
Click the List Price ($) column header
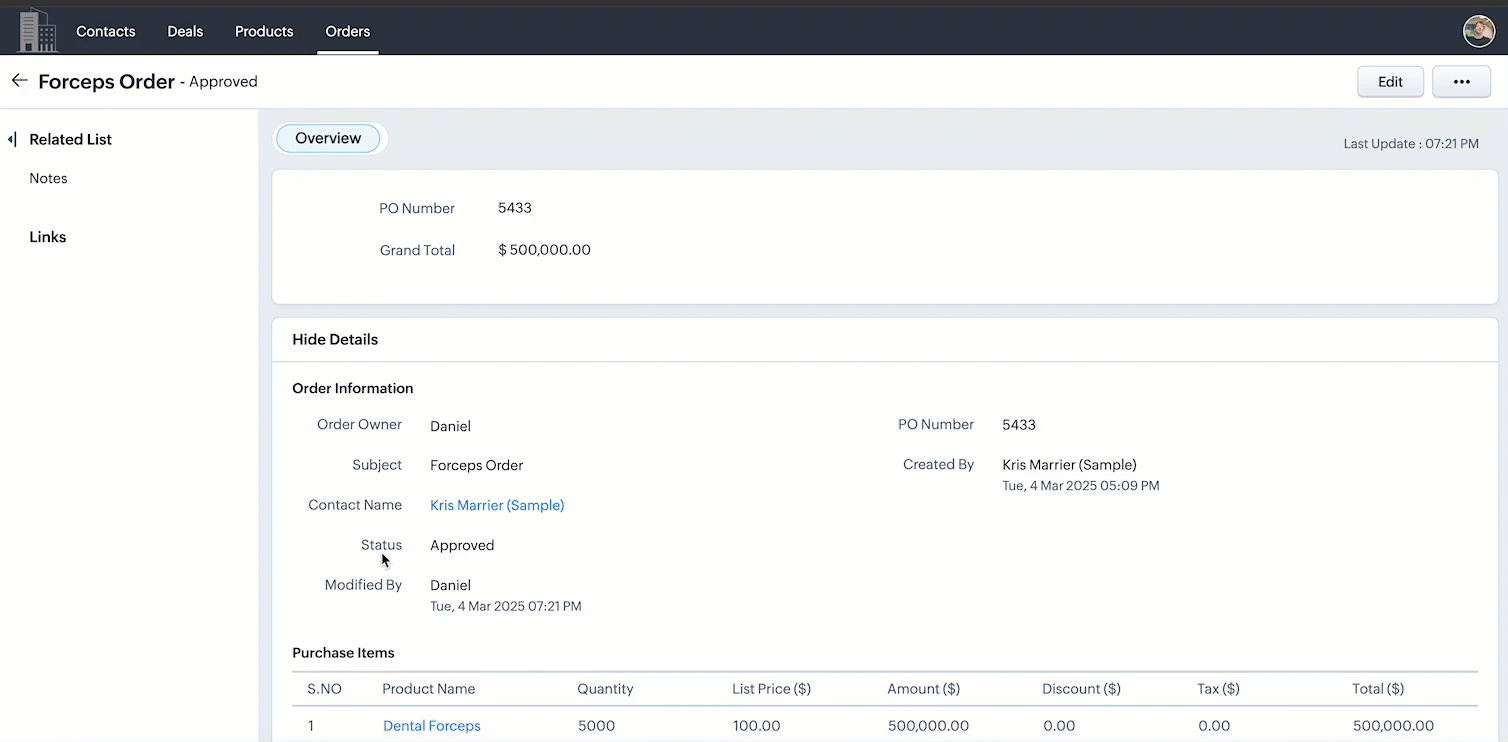[771, 689]
